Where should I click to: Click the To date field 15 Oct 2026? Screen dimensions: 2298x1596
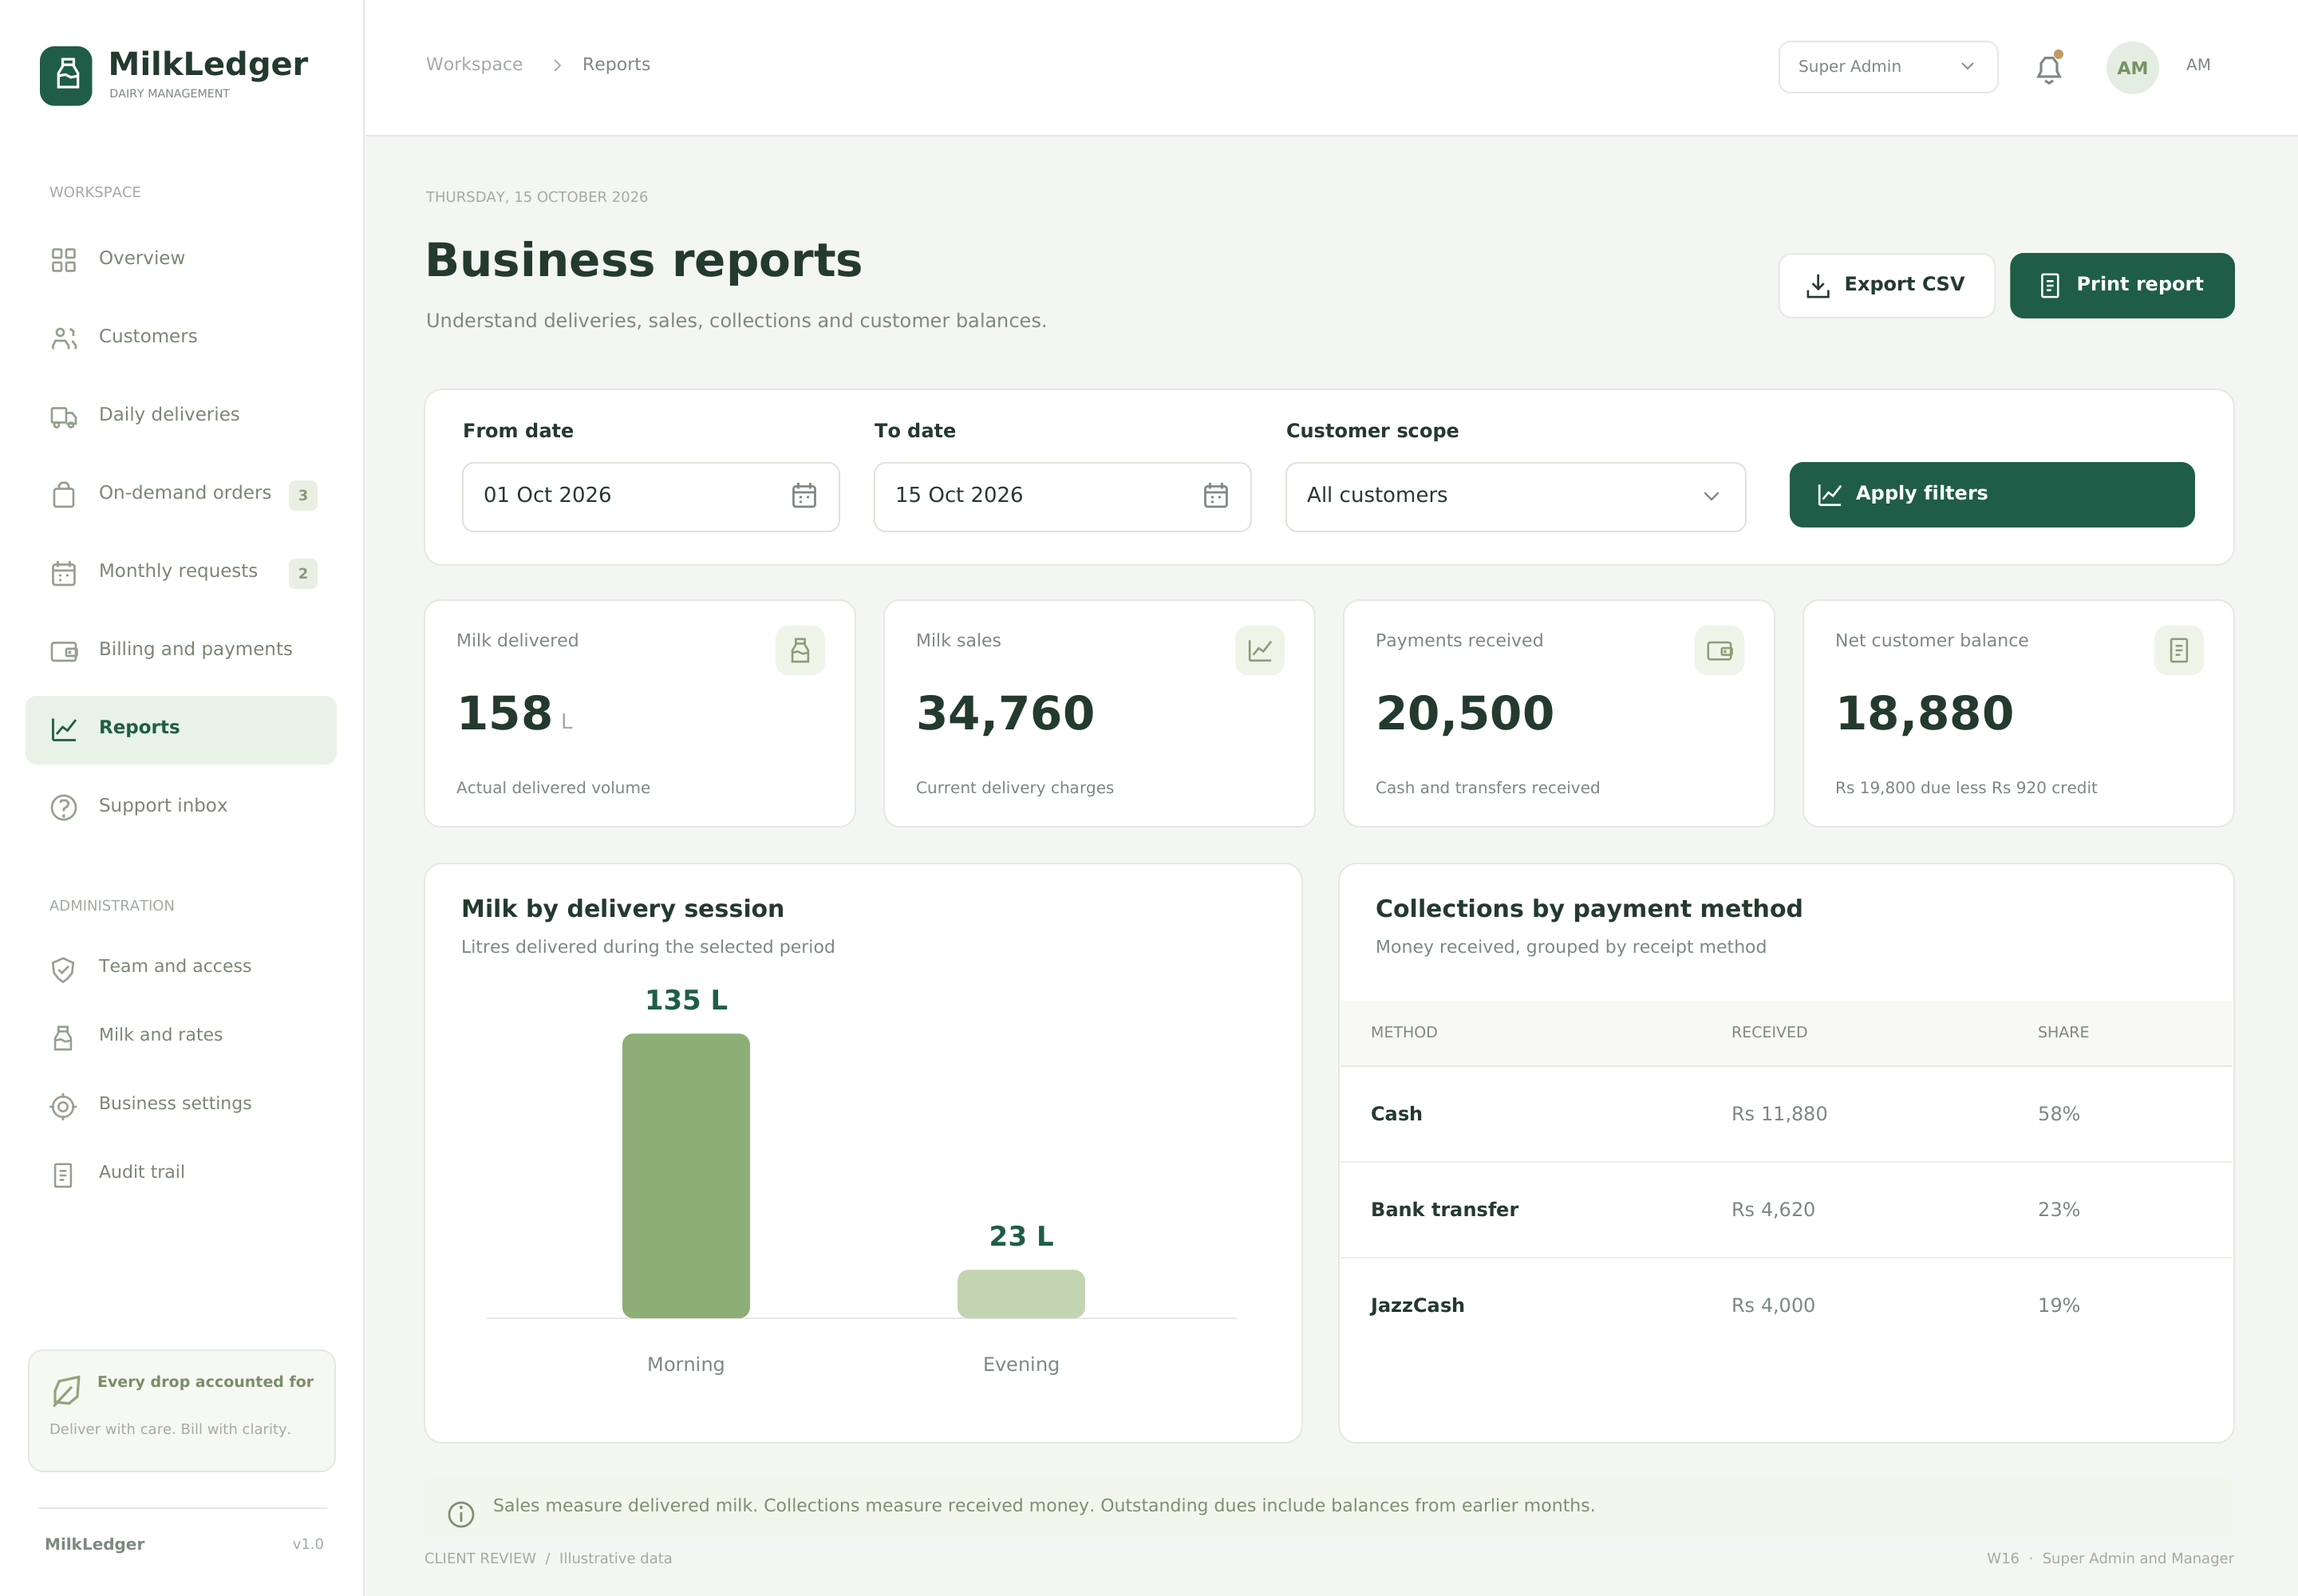click(1062, 496)
